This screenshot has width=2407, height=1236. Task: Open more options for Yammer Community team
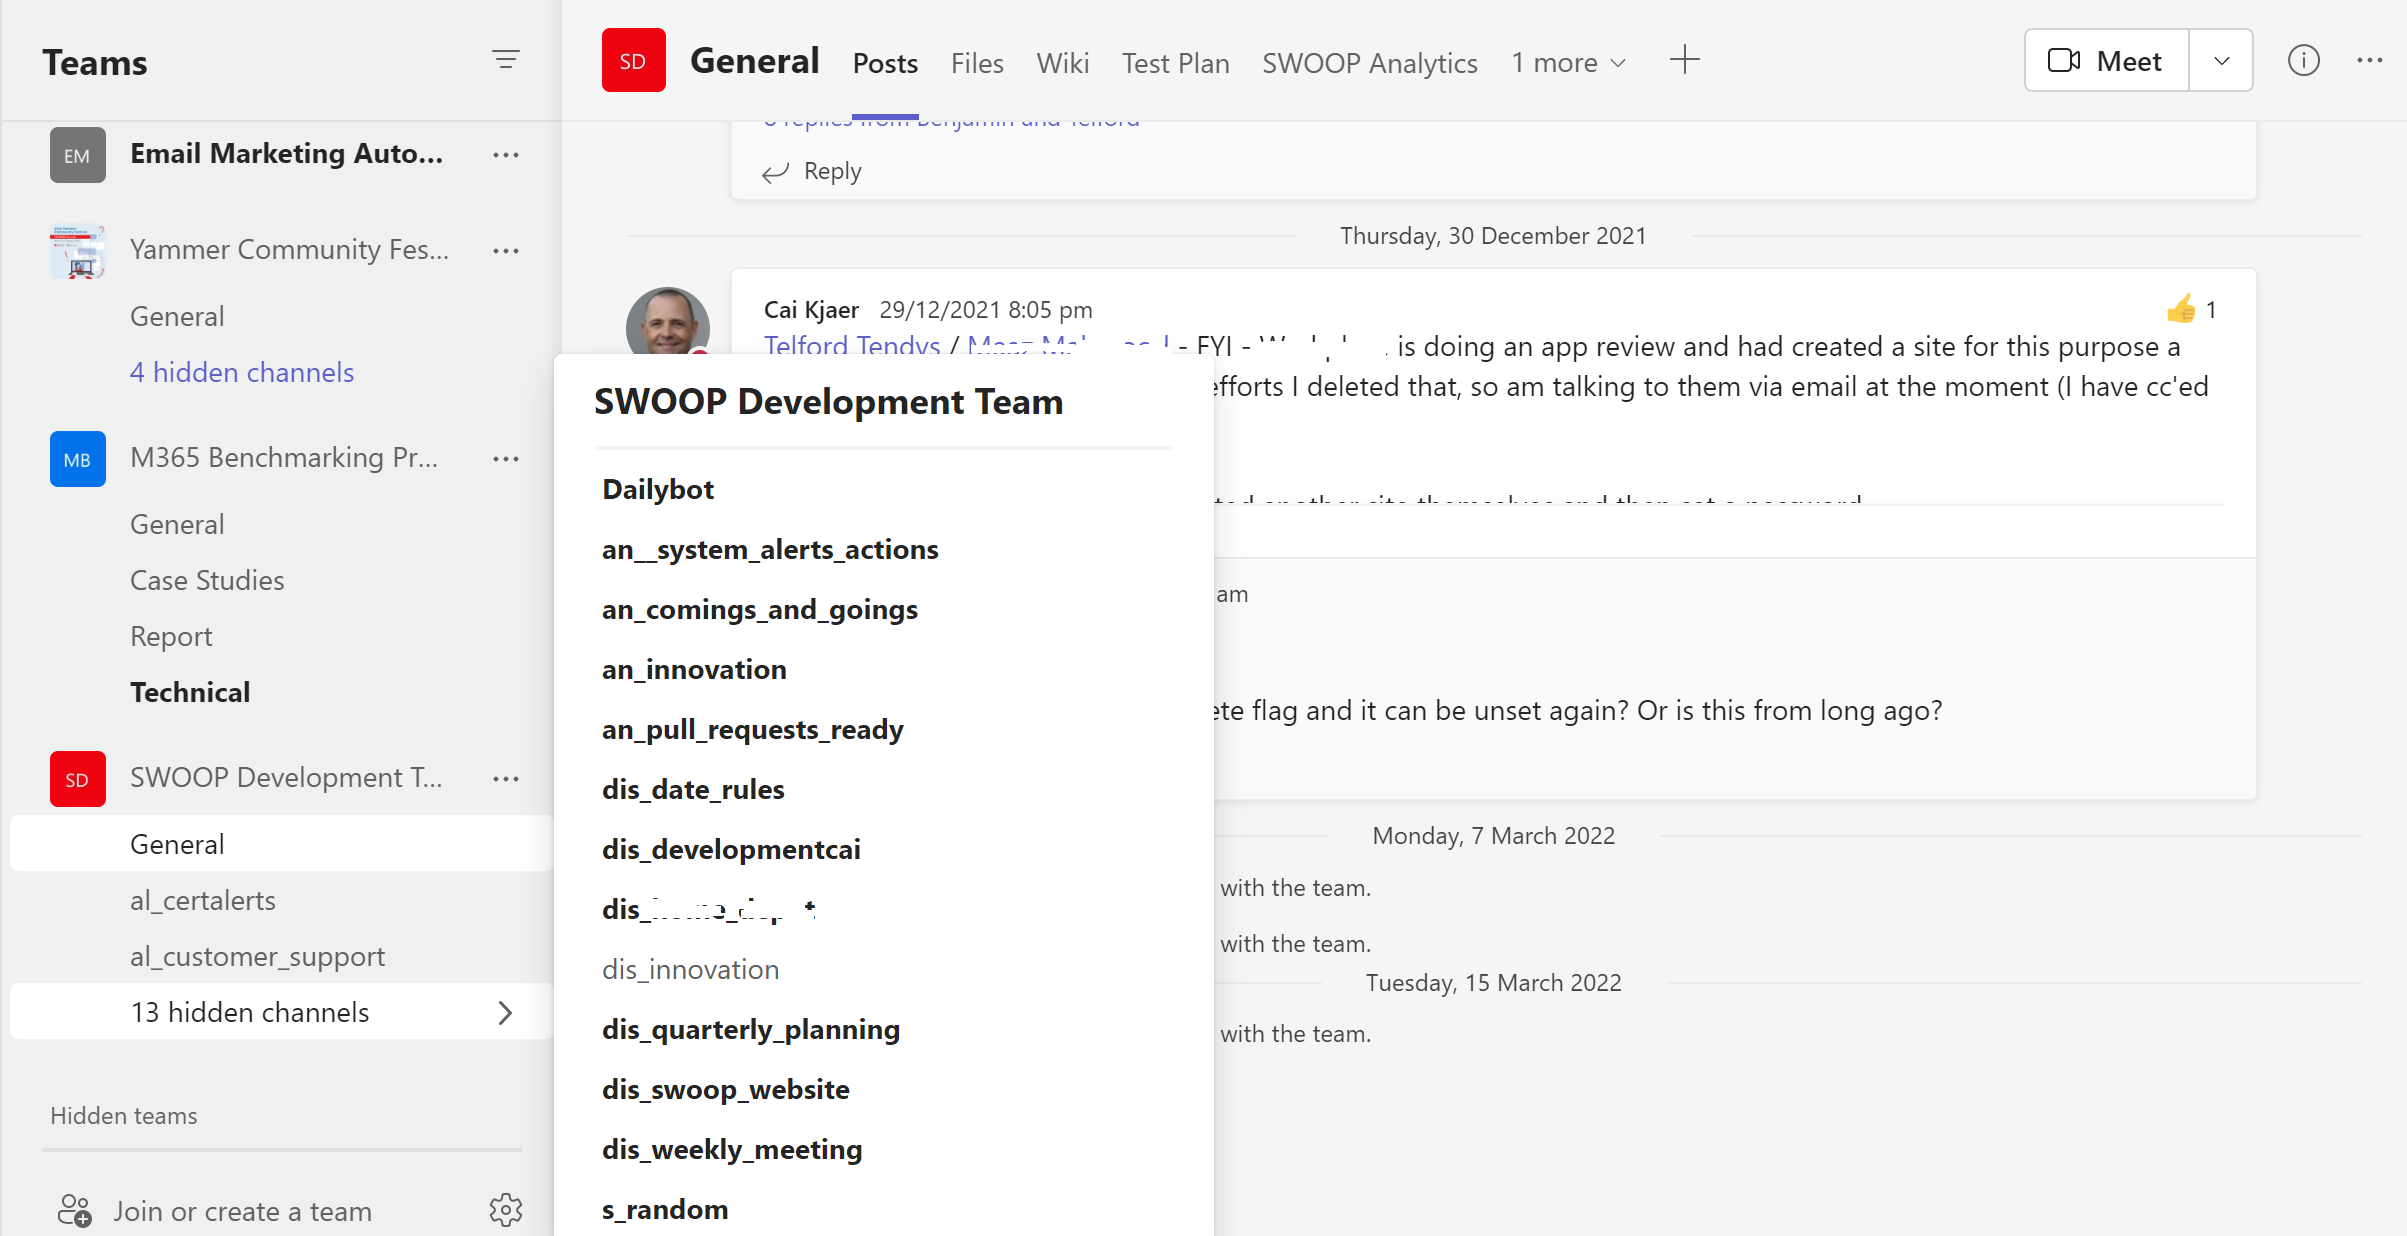[x=506, y=251]
